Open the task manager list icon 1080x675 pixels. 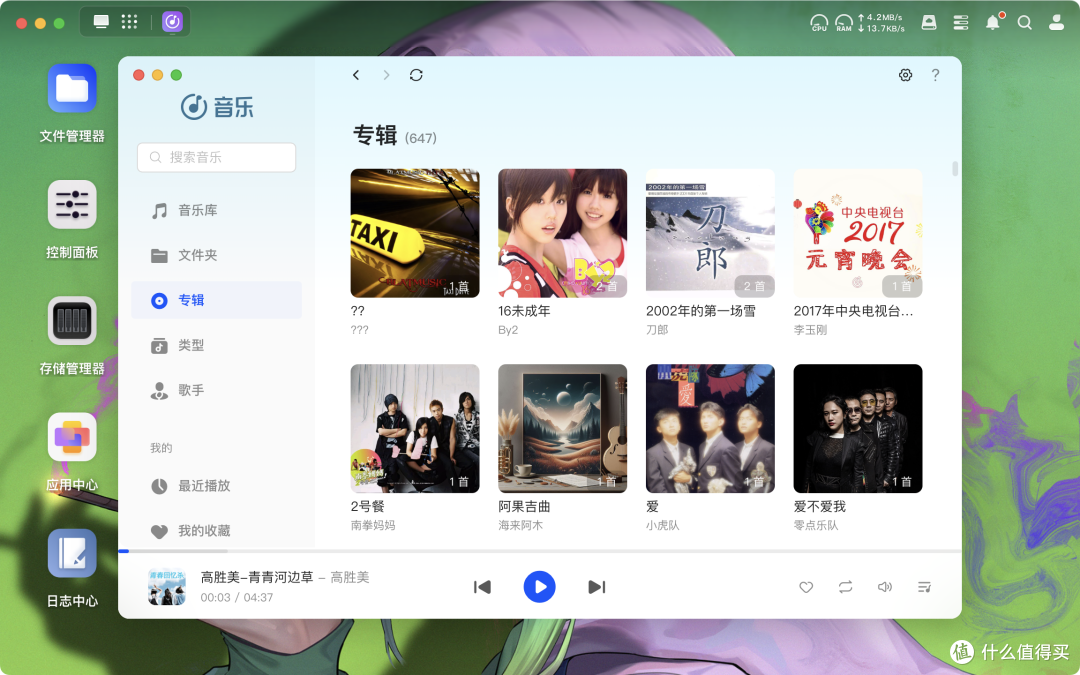(961, 23)
